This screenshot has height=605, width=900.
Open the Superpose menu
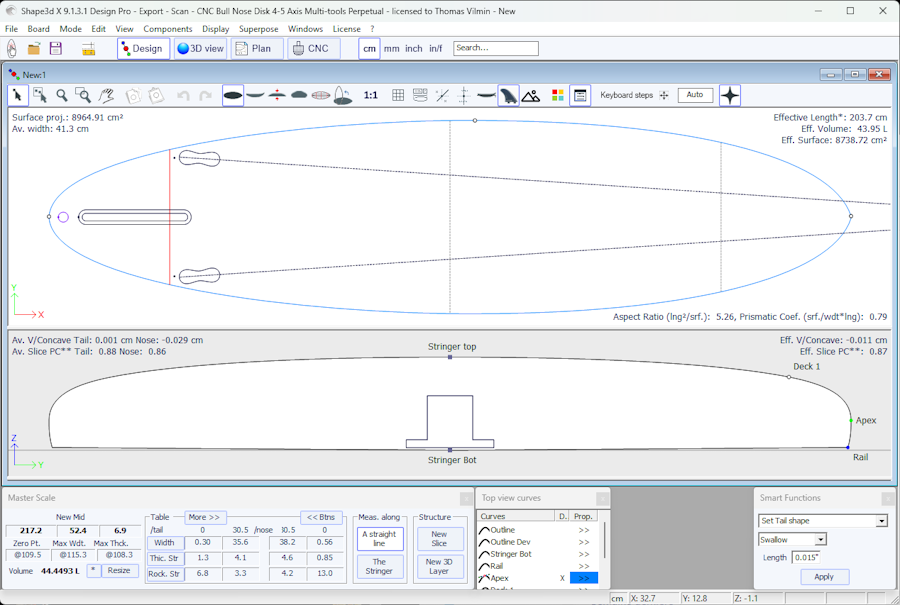click(x=258, y=29)
